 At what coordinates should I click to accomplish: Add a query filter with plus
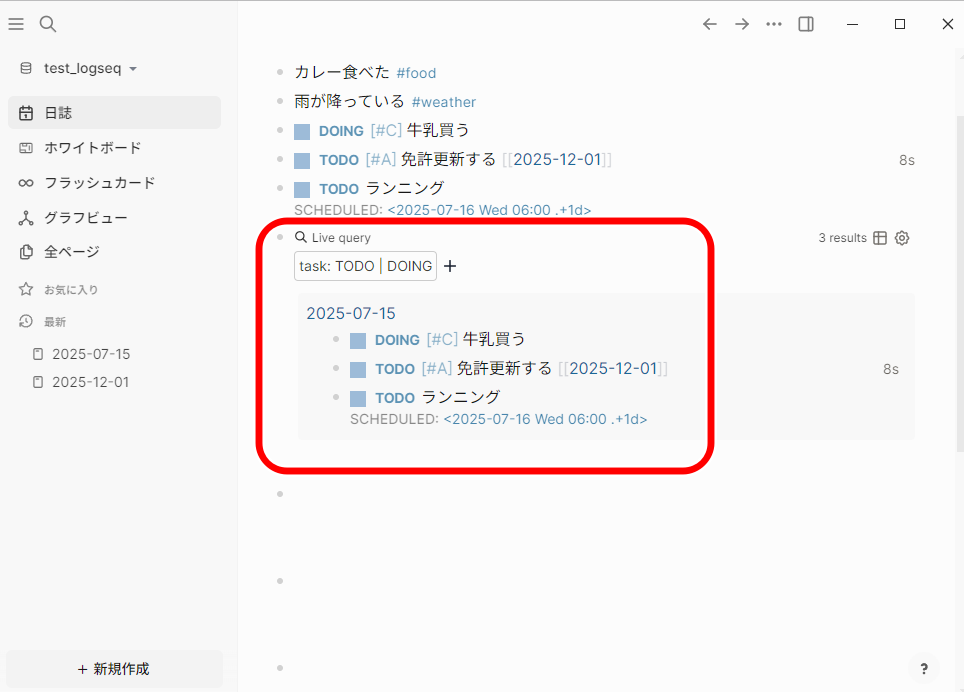pyautogui.click(x=450, y=266)
